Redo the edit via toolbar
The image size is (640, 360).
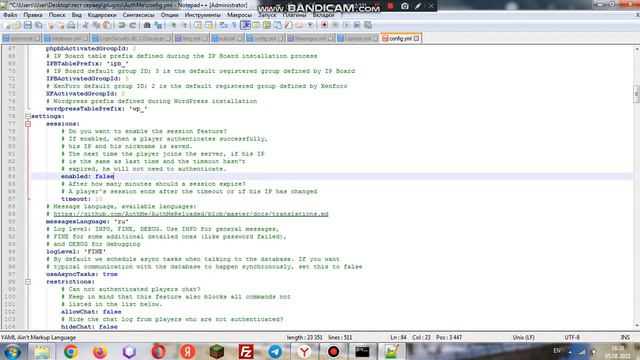tap(133, 25)
